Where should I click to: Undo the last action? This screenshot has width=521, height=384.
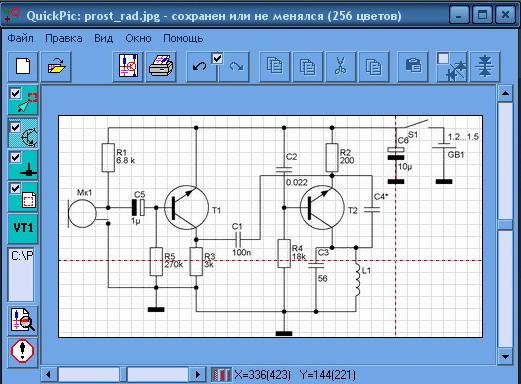[199, 67]
